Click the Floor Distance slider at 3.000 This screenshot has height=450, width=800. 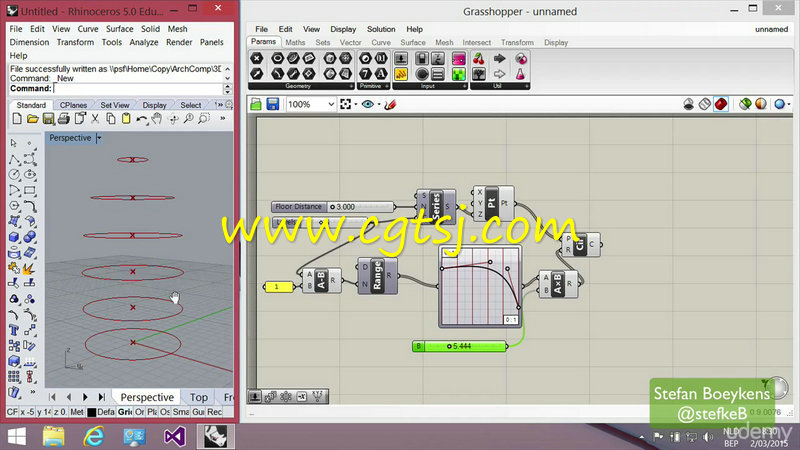tap(333, 207)
